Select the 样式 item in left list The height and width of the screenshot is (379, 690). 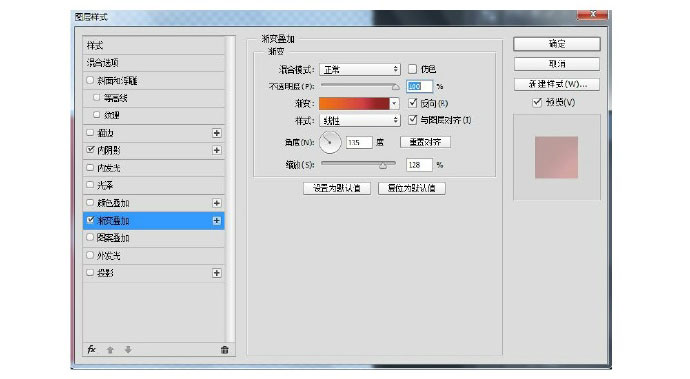pyautogui.click(x=154, y=45)
